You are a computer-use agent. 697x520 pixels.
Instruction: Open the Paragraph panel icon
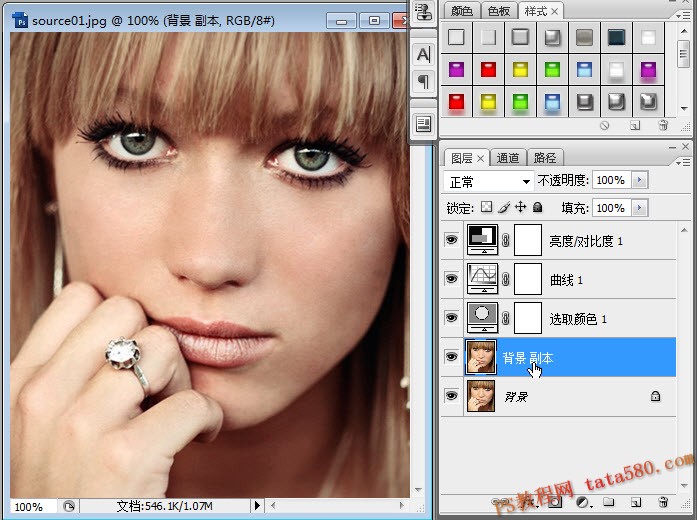point(423,82)
